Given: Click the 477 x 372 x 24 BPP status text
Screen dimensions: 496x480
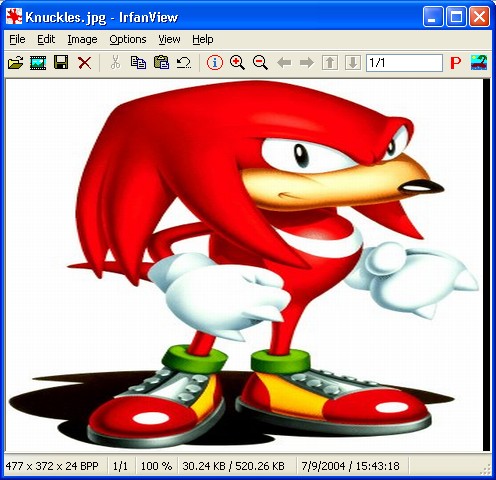Looking at the screenshot, I should (x=52, y=466).
